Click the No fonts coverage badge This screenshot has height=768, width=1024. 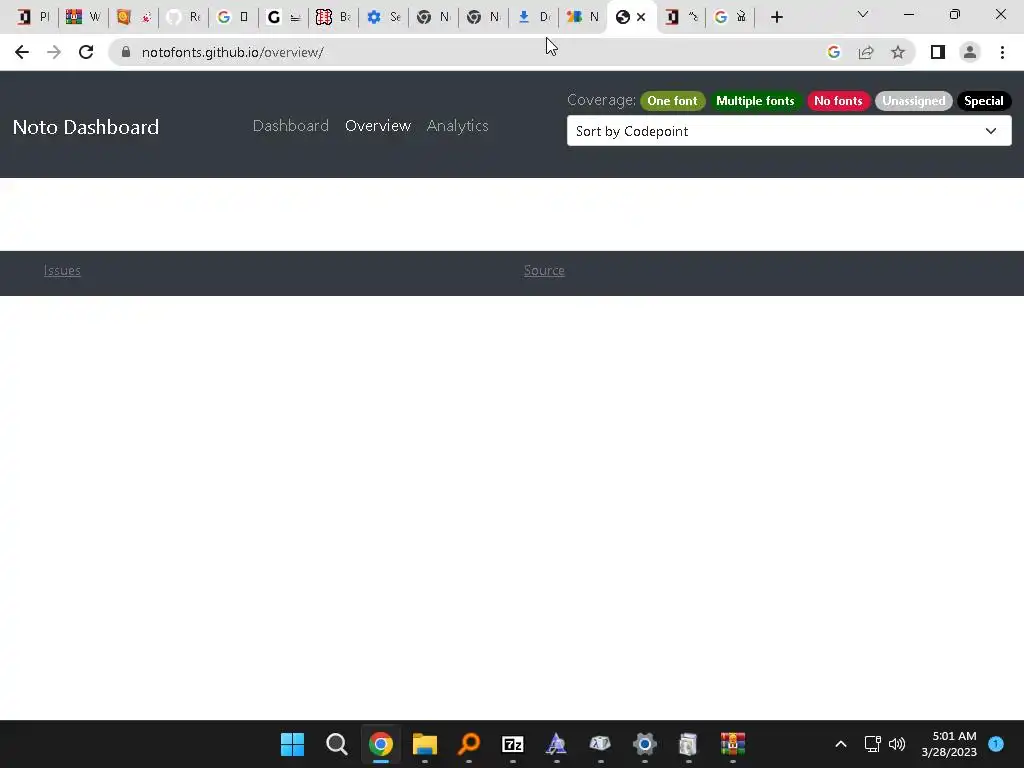[838, 101]
